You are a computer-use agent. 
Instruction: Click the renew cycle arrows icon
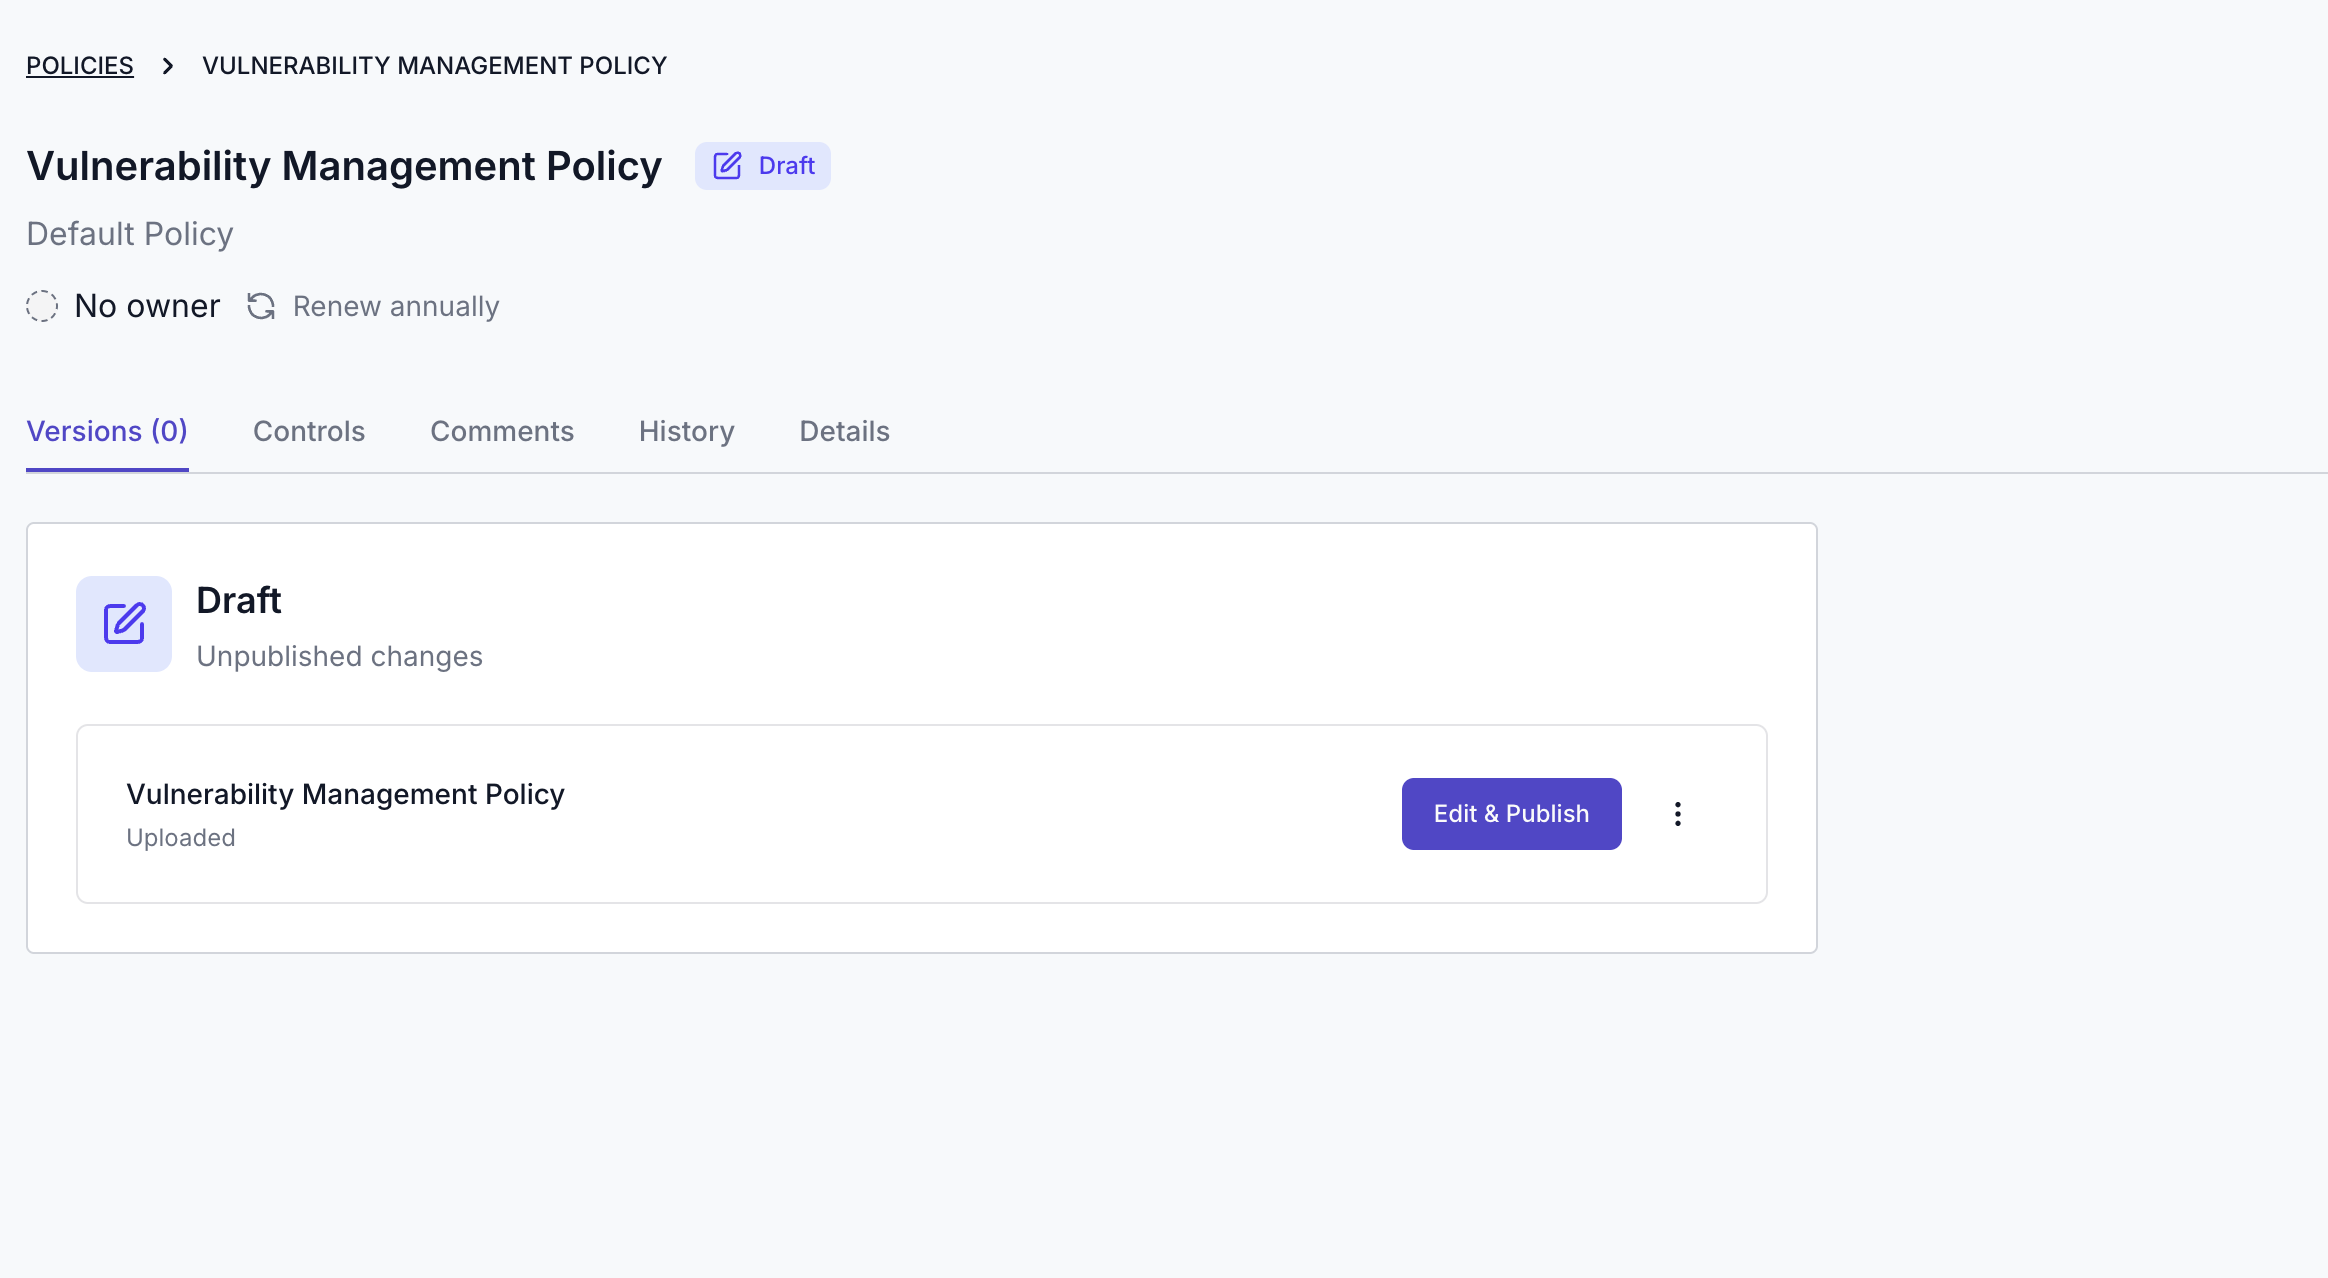(261, 306)
